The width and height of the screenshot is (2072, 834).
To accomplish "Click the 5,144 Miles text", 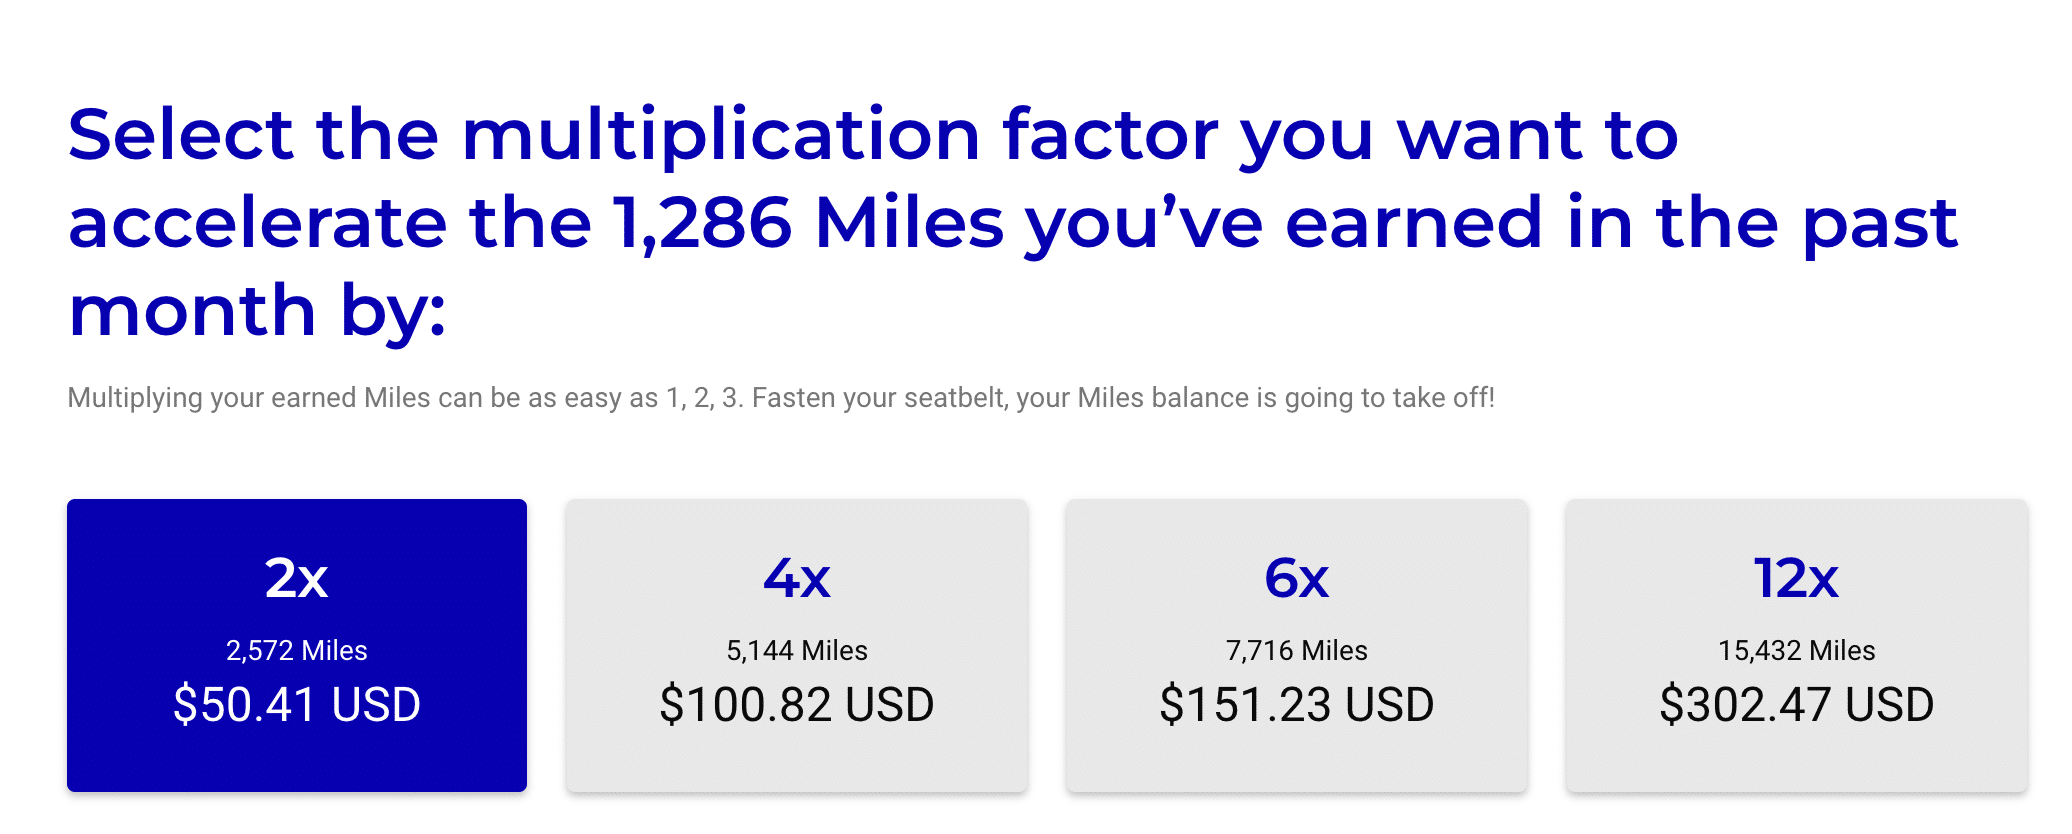I will [x=796, y=650].
